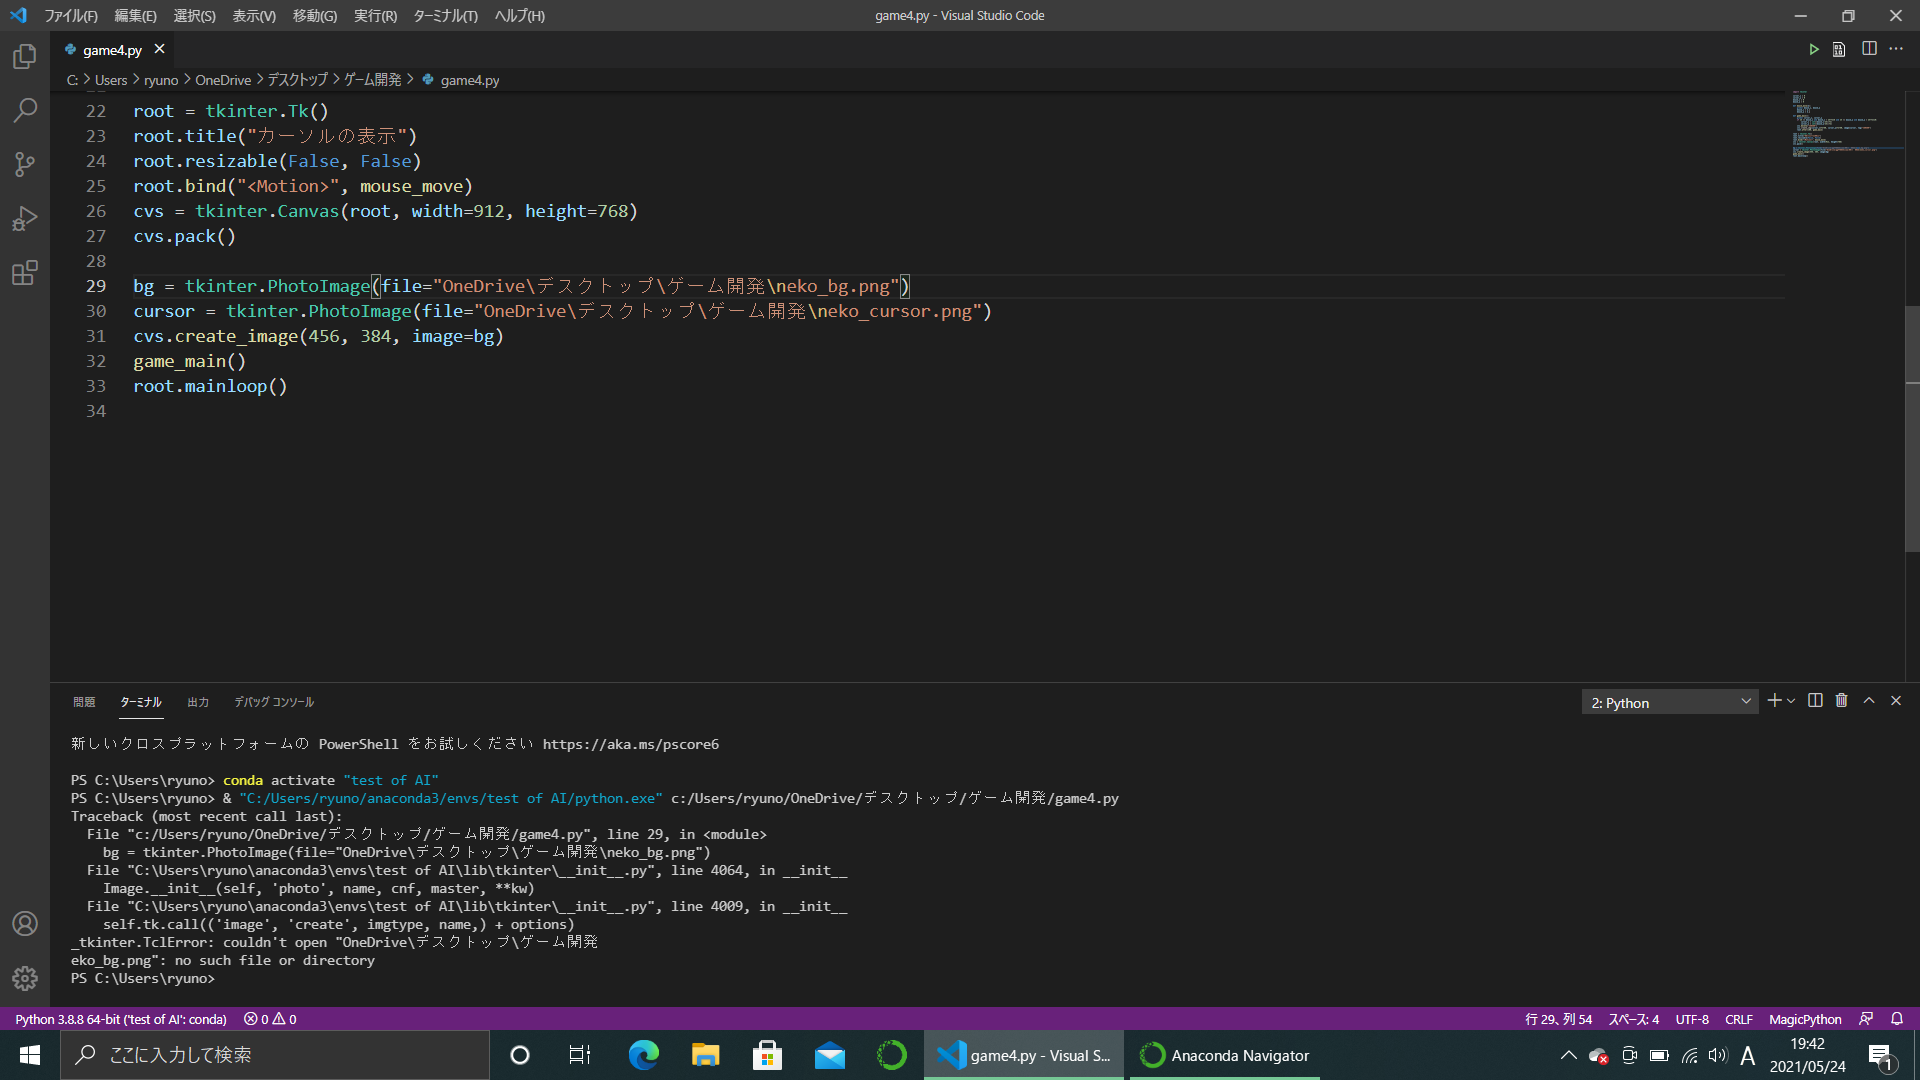Click 'game_main()' on line 32

189,361
